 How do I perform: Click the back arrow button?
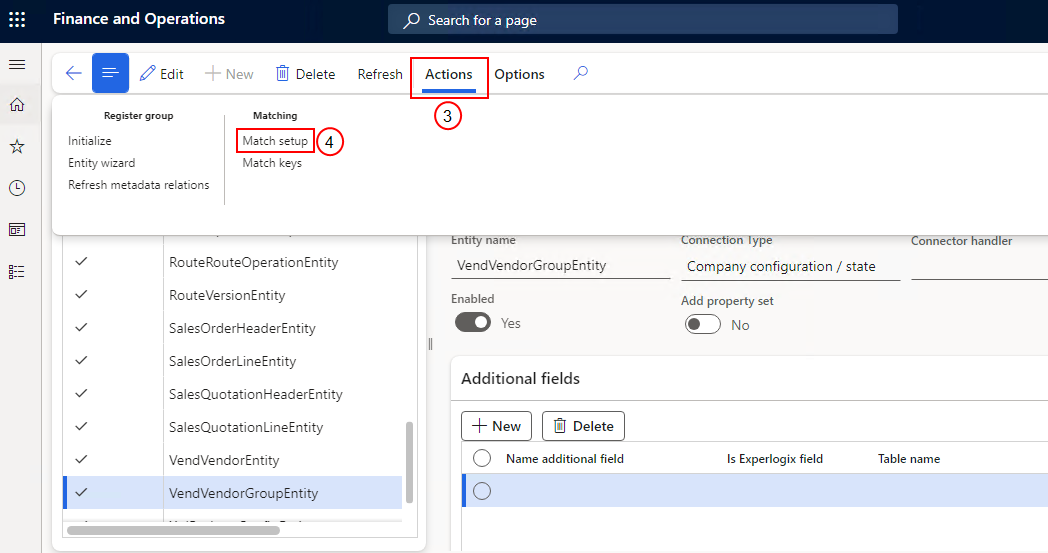(x=74, y=73)
